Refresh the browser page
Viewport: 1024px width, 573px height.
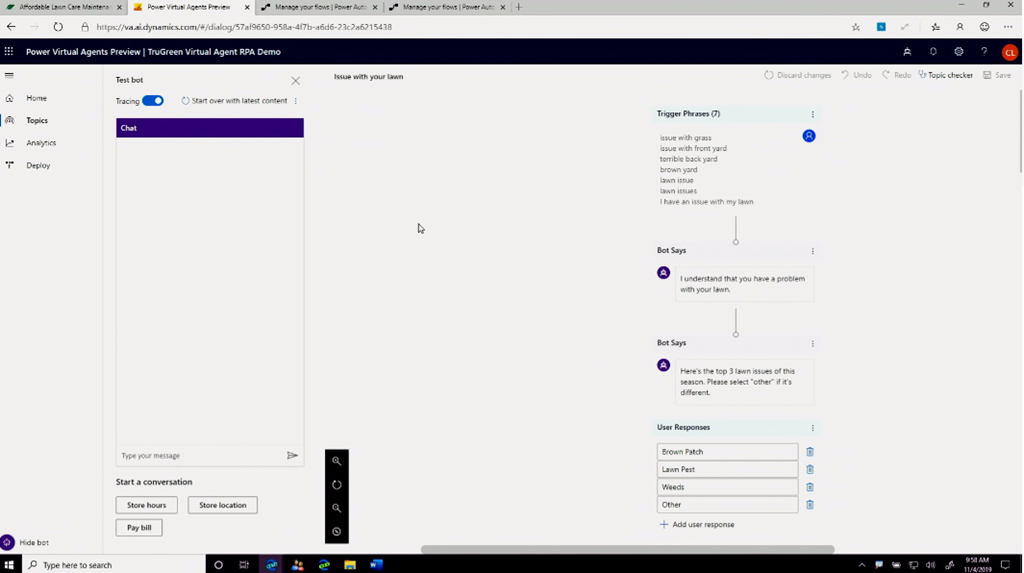[58, 27]
